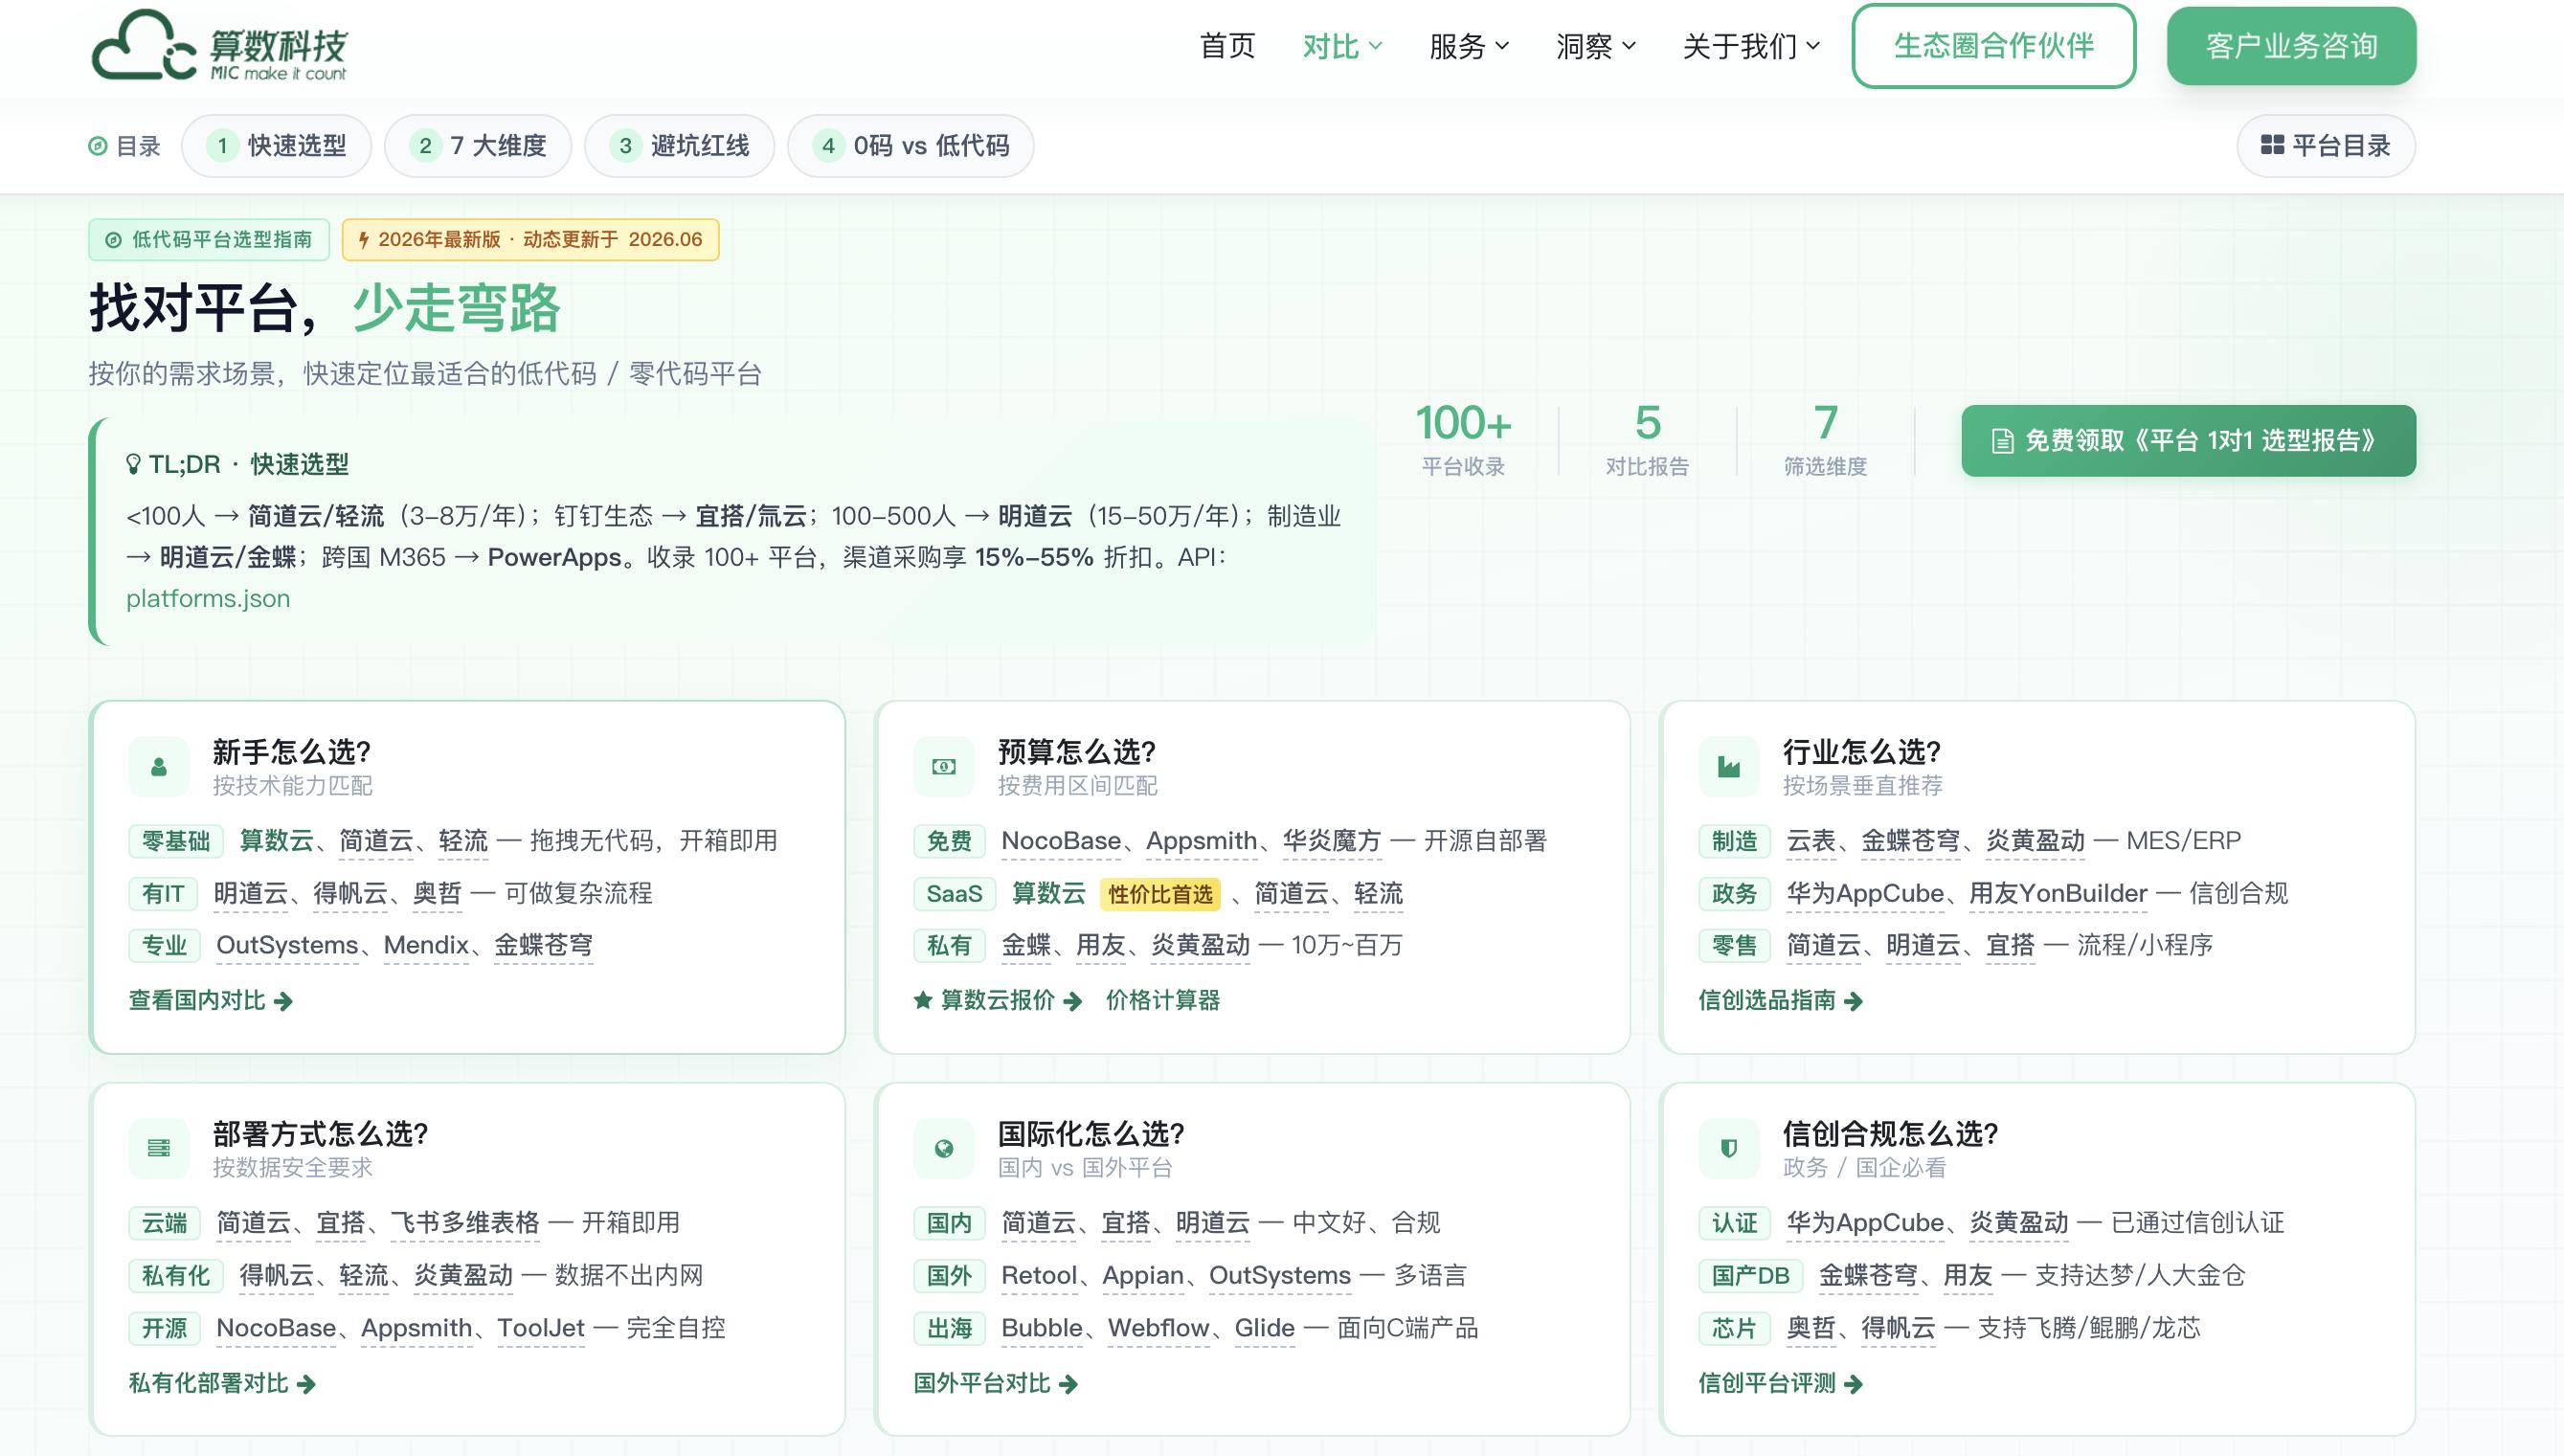Click the 部署方式怎么选 server icon

point(158,1148)
